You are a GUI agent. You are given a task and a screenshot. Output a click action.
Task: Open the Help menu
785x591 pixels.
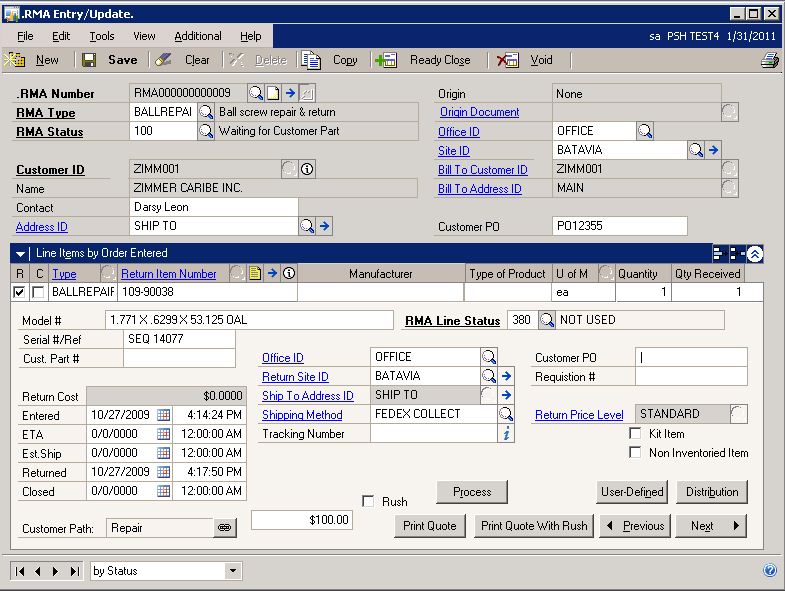[250, 36]
